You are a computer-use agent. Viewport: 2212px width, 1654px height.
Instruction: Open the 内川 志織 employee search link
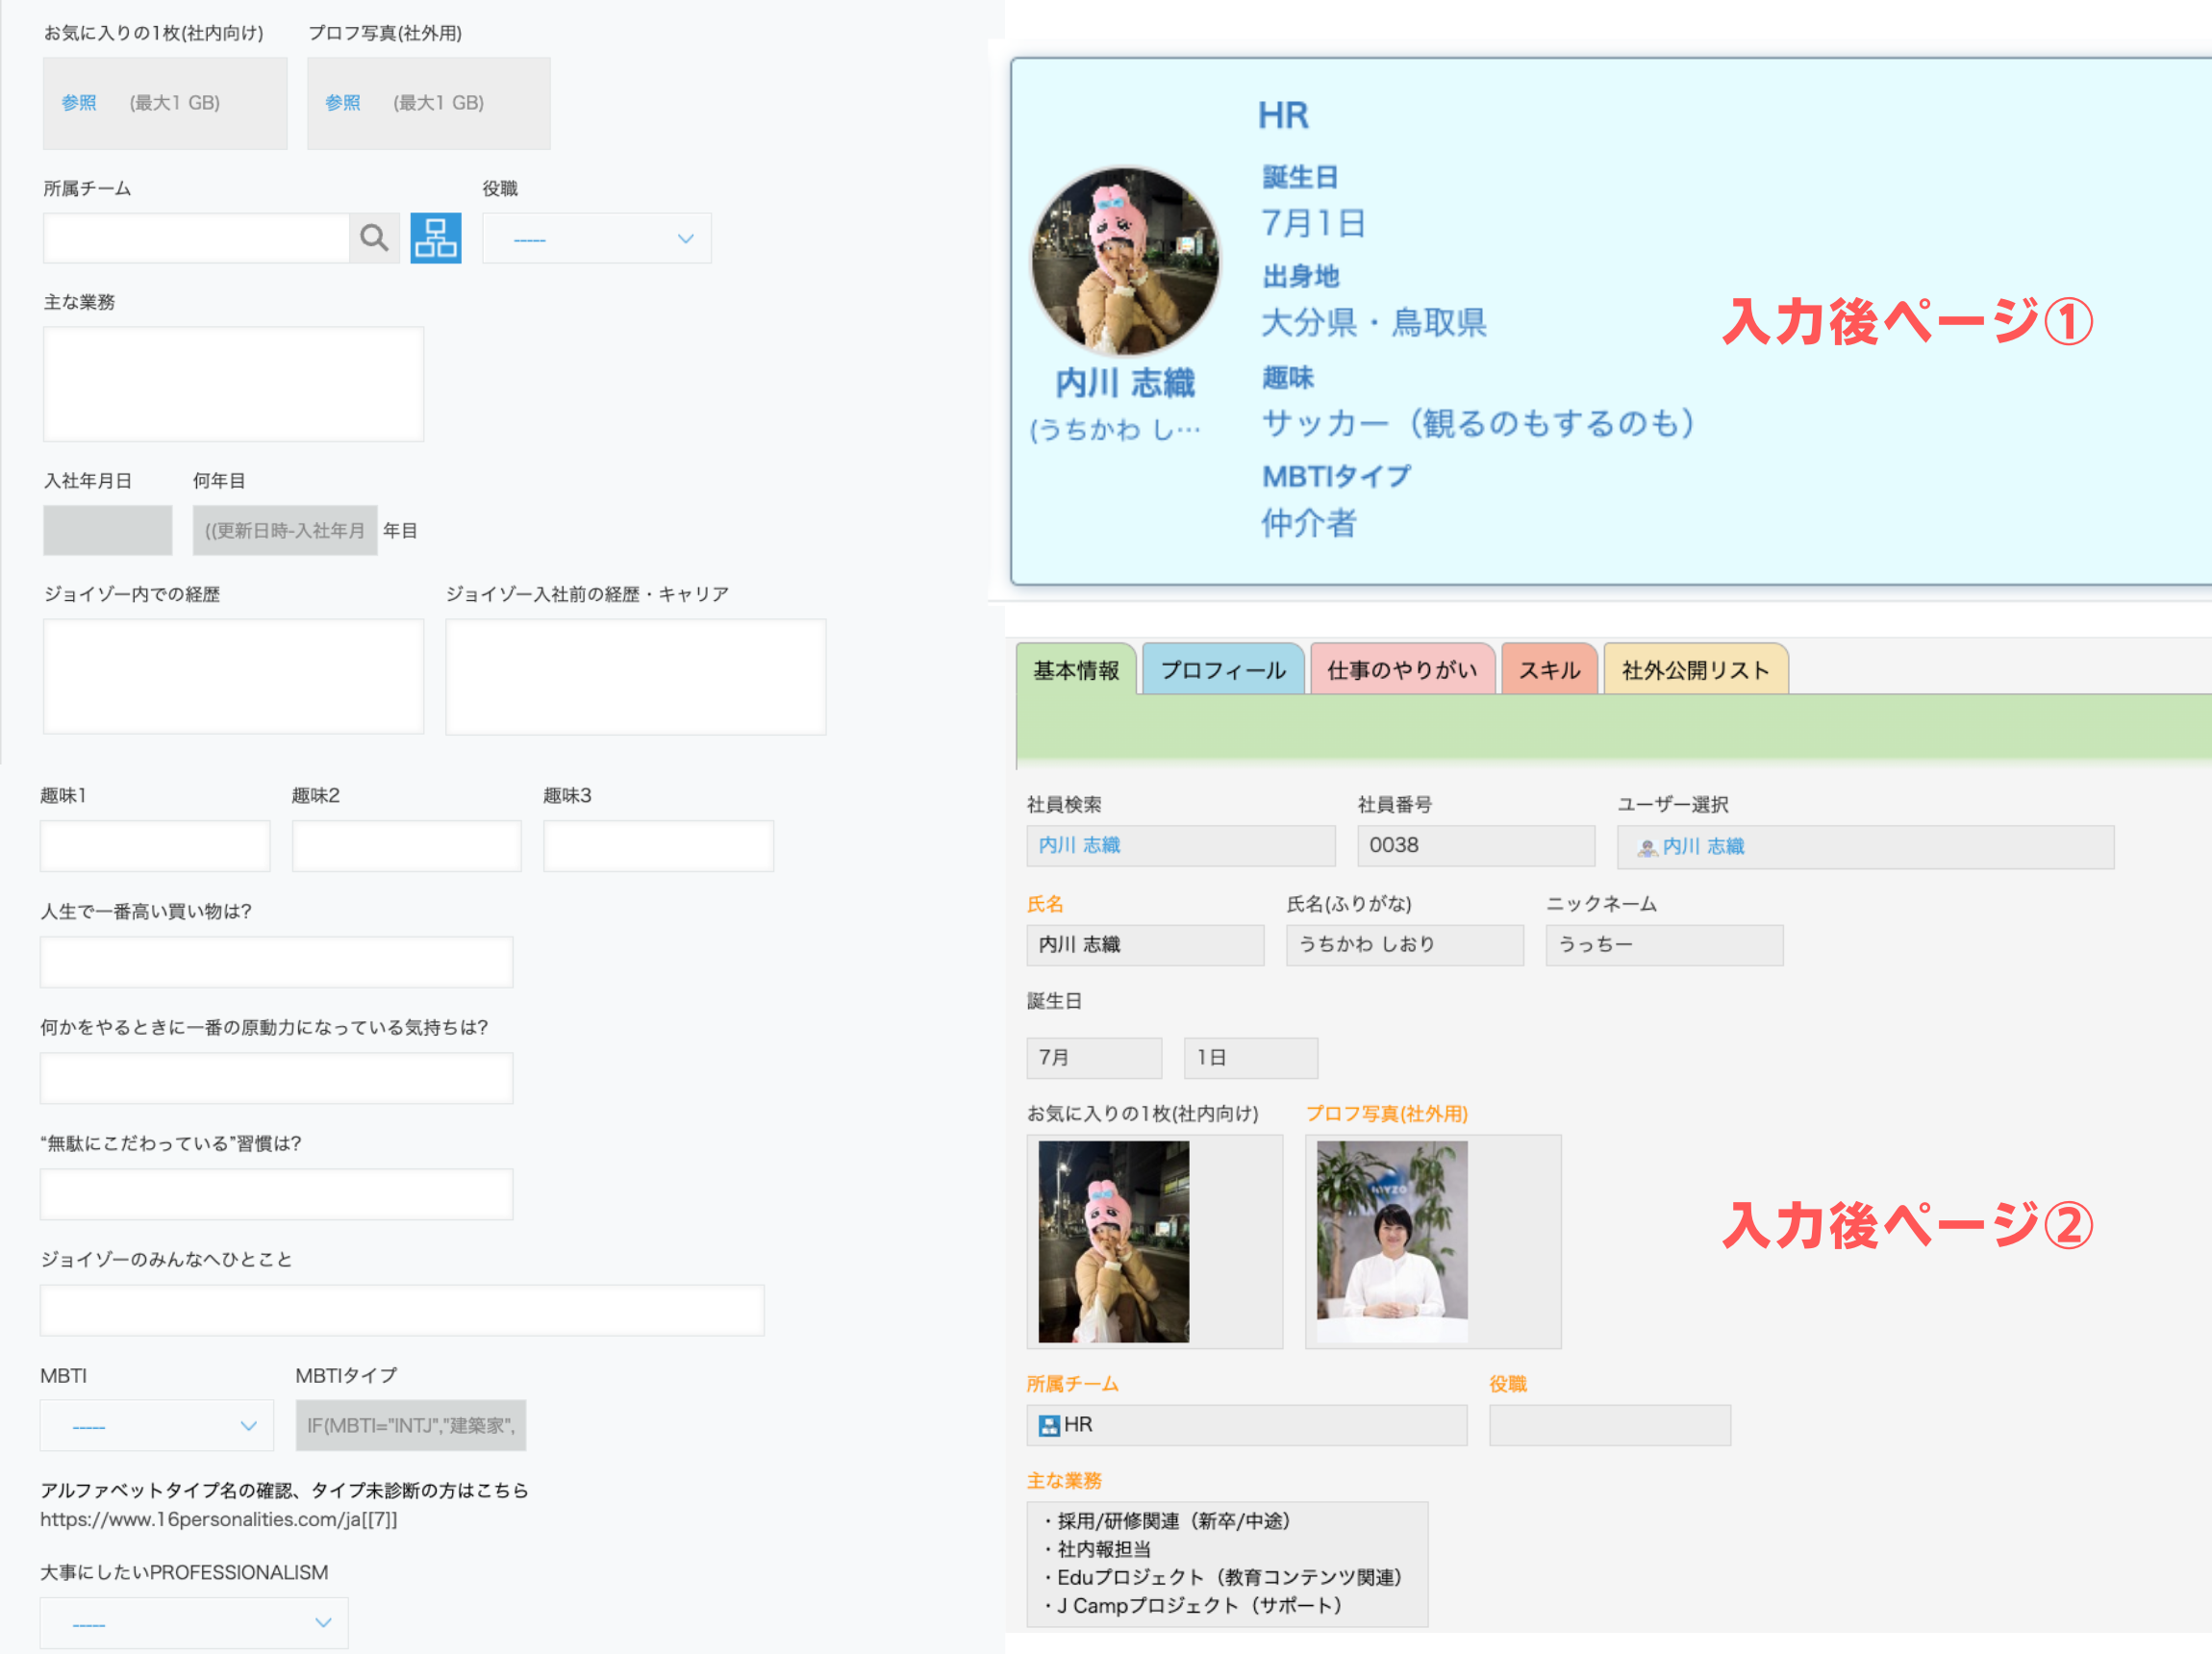[x=1080, y=846]
